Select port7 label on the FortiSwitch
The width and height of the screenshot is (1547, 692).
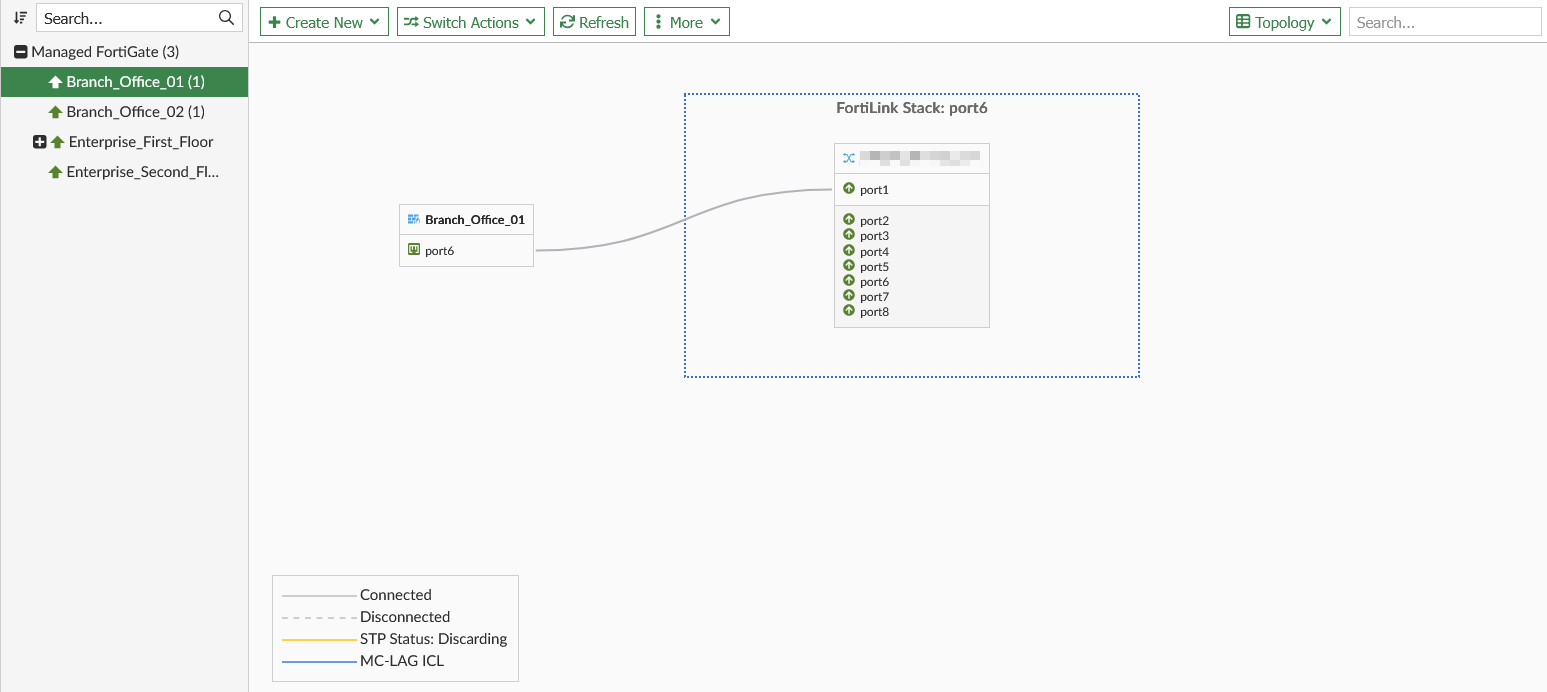point(874,297)
